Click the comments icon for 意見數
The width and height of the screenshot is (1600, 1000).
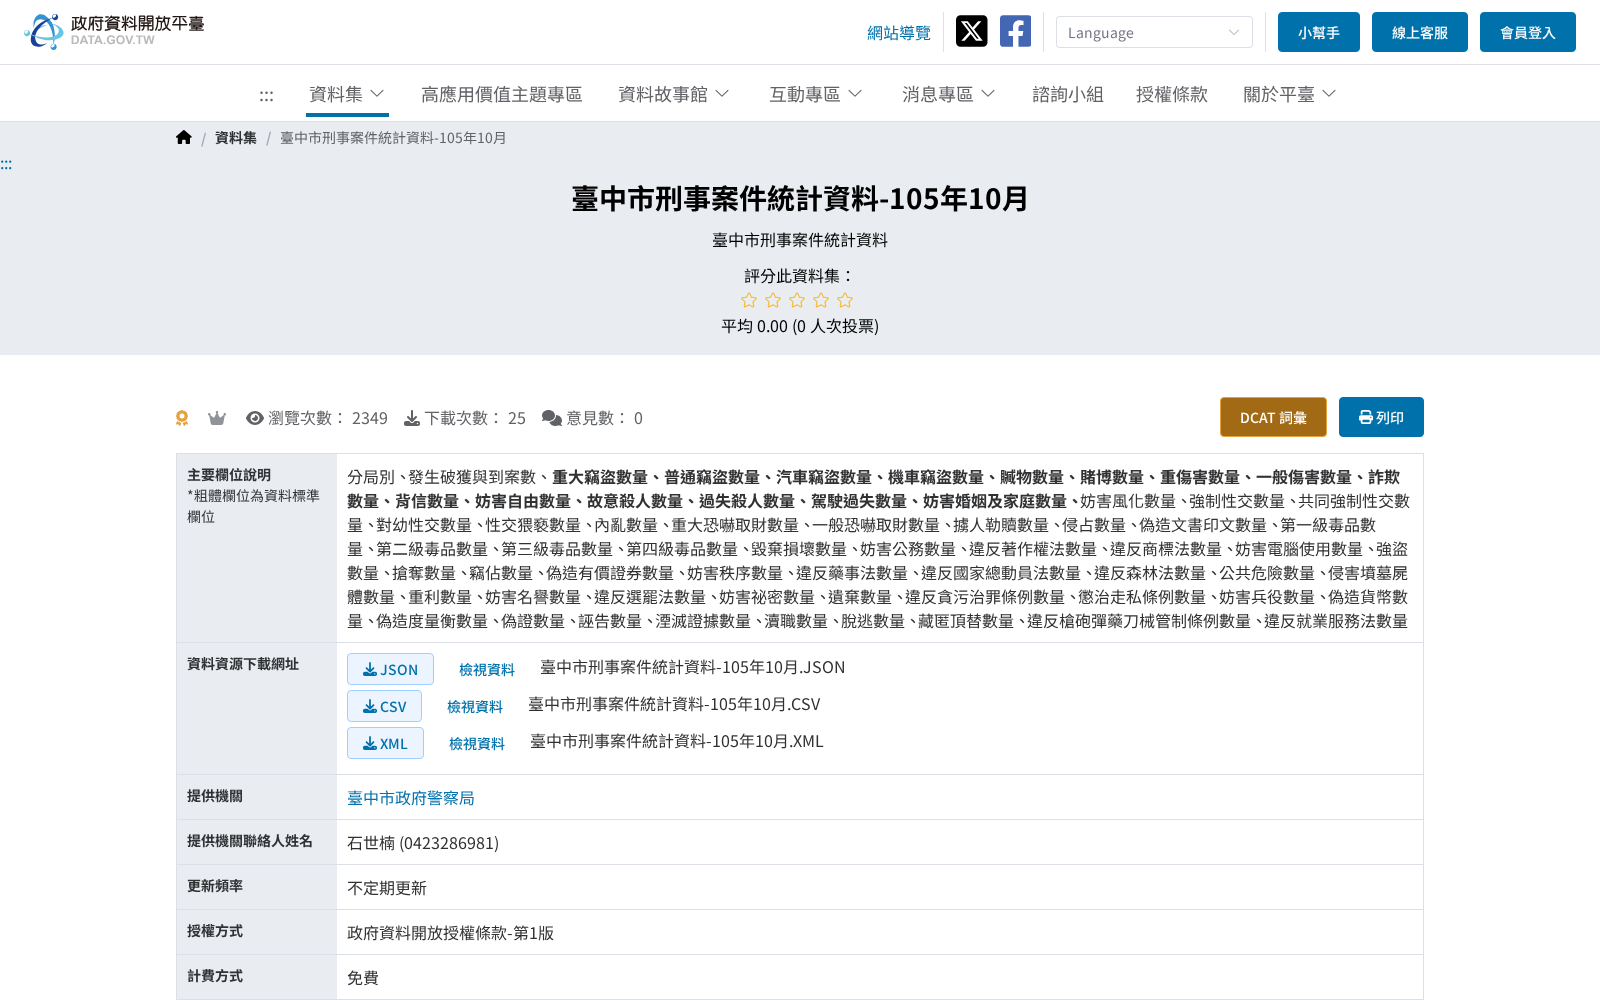point(552,418)
